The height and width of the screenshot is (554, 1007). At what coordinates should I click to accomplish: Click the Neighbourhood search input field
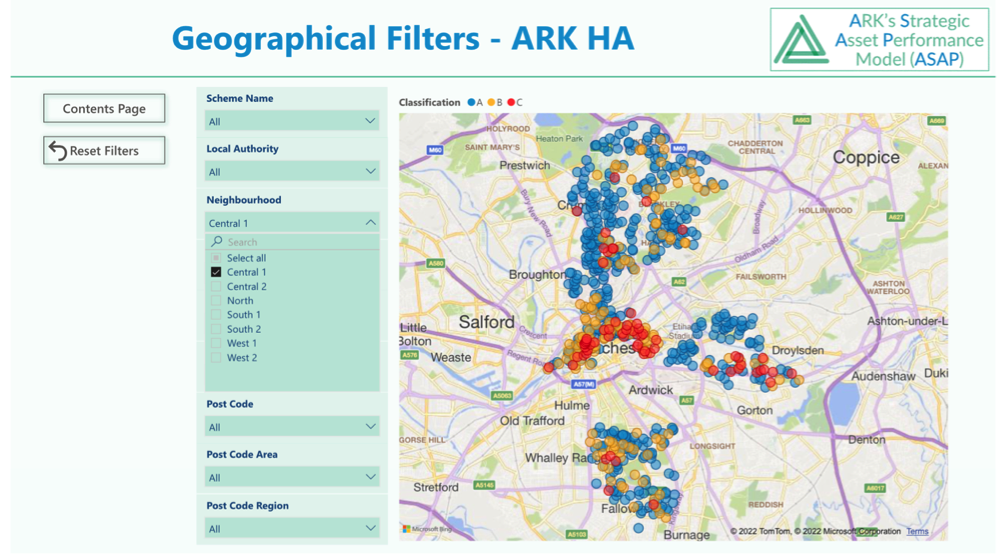(295, 242)
